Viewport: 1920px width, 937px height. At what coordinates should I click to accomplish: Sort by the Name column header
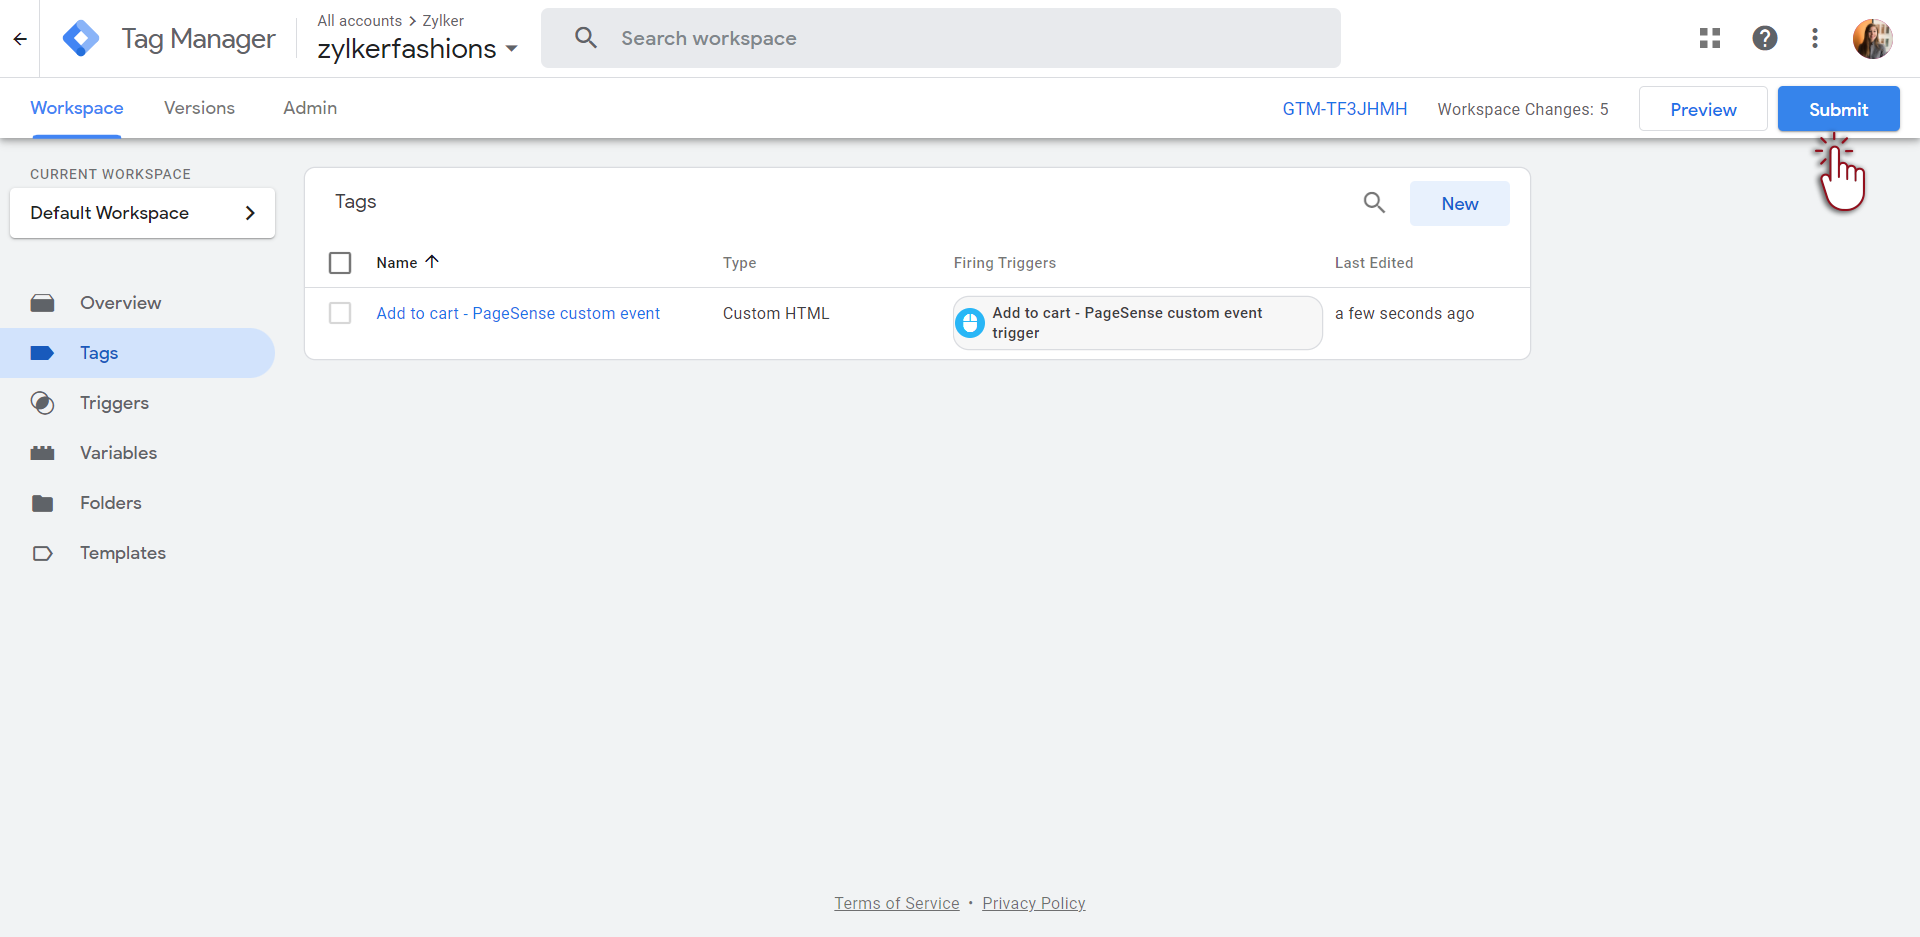click(x=397, y=263)
